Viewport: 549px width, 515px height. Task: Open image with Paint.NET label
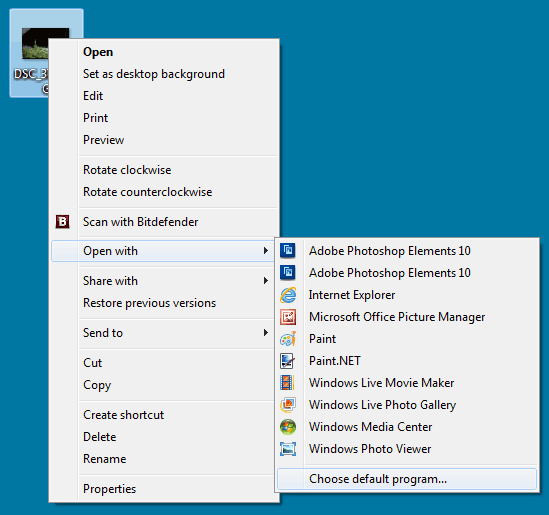point(335,361)
